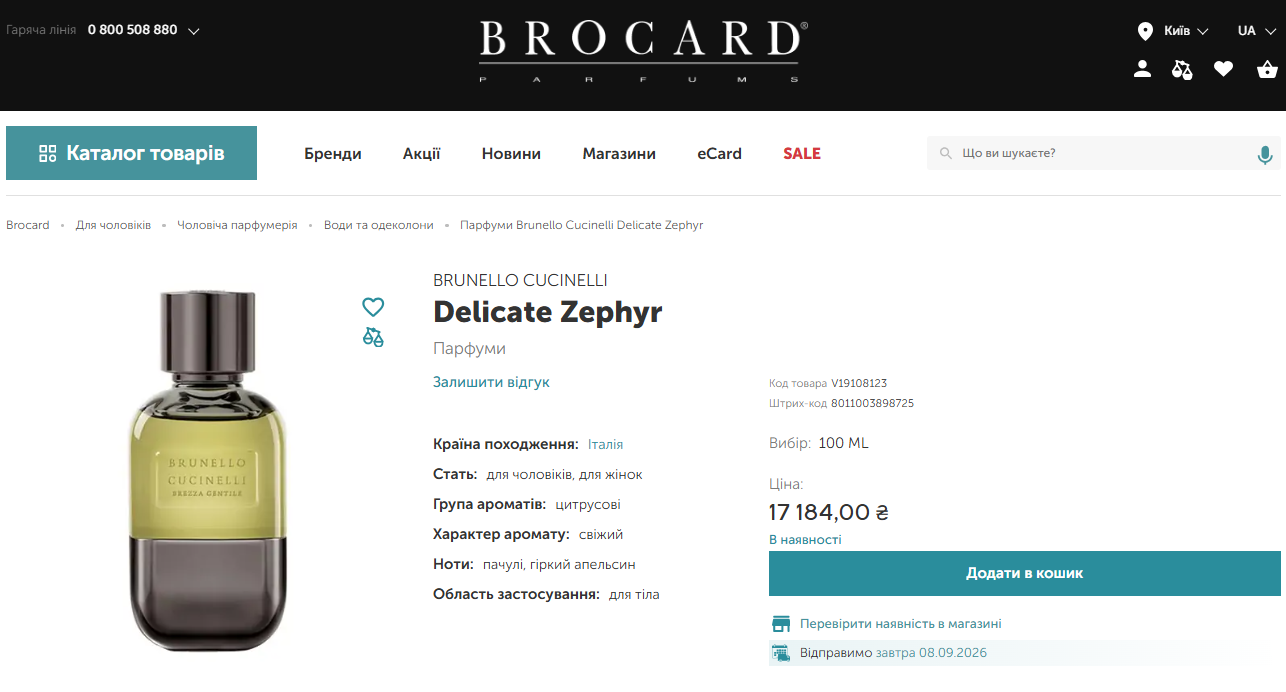The height and width of the screenshot is (692, 1286).
Task: Open the SALE menu item
Action: pos(802,154)
